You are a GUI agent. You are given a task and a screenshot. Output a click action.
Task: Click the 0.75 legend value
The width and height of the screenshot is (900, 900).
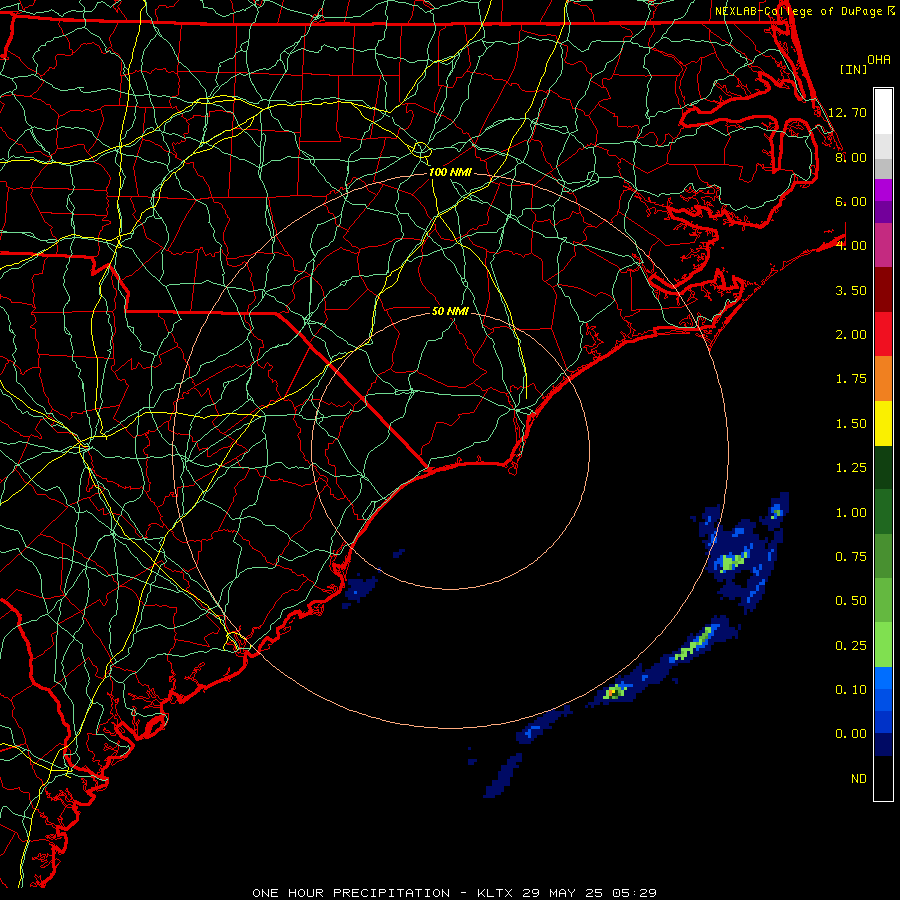click(x=851, y=557)
